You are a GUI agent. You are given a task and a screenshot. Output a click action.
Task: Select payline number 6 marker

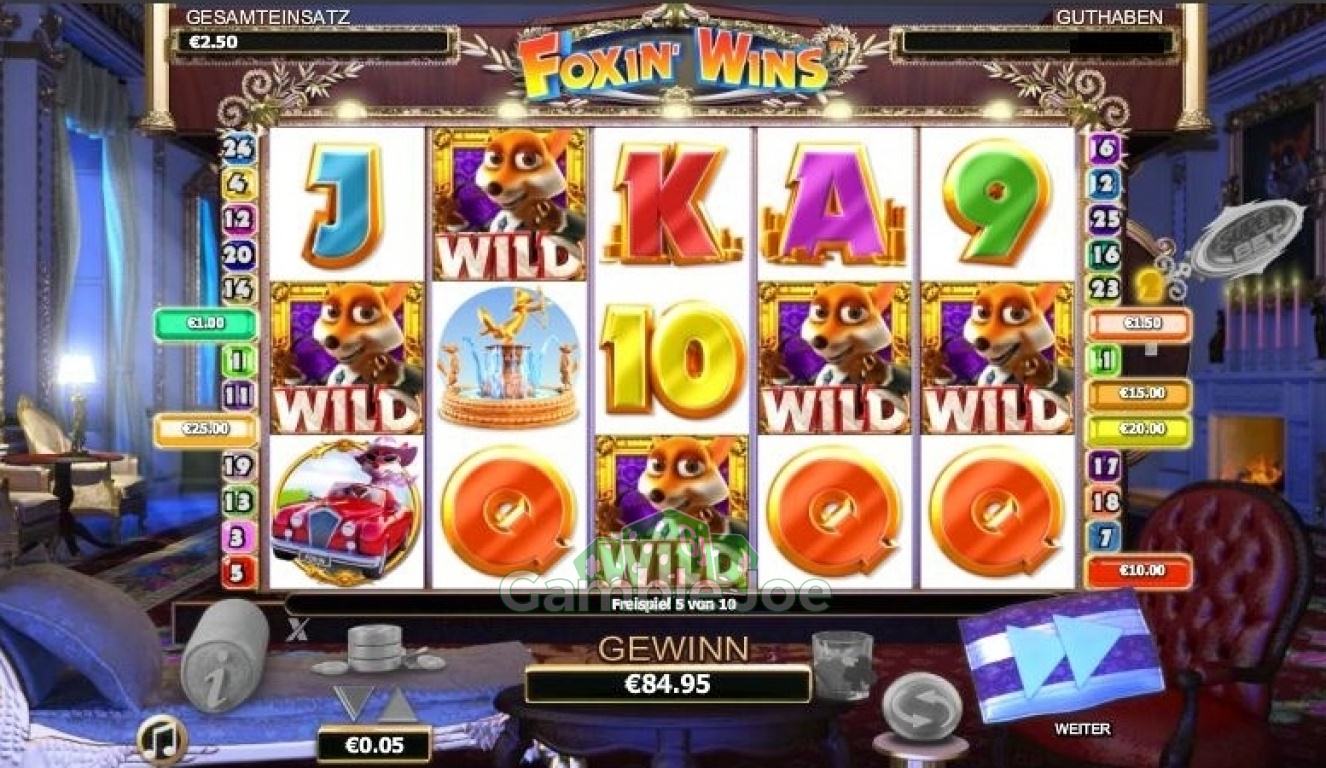tap(1104, 149)
